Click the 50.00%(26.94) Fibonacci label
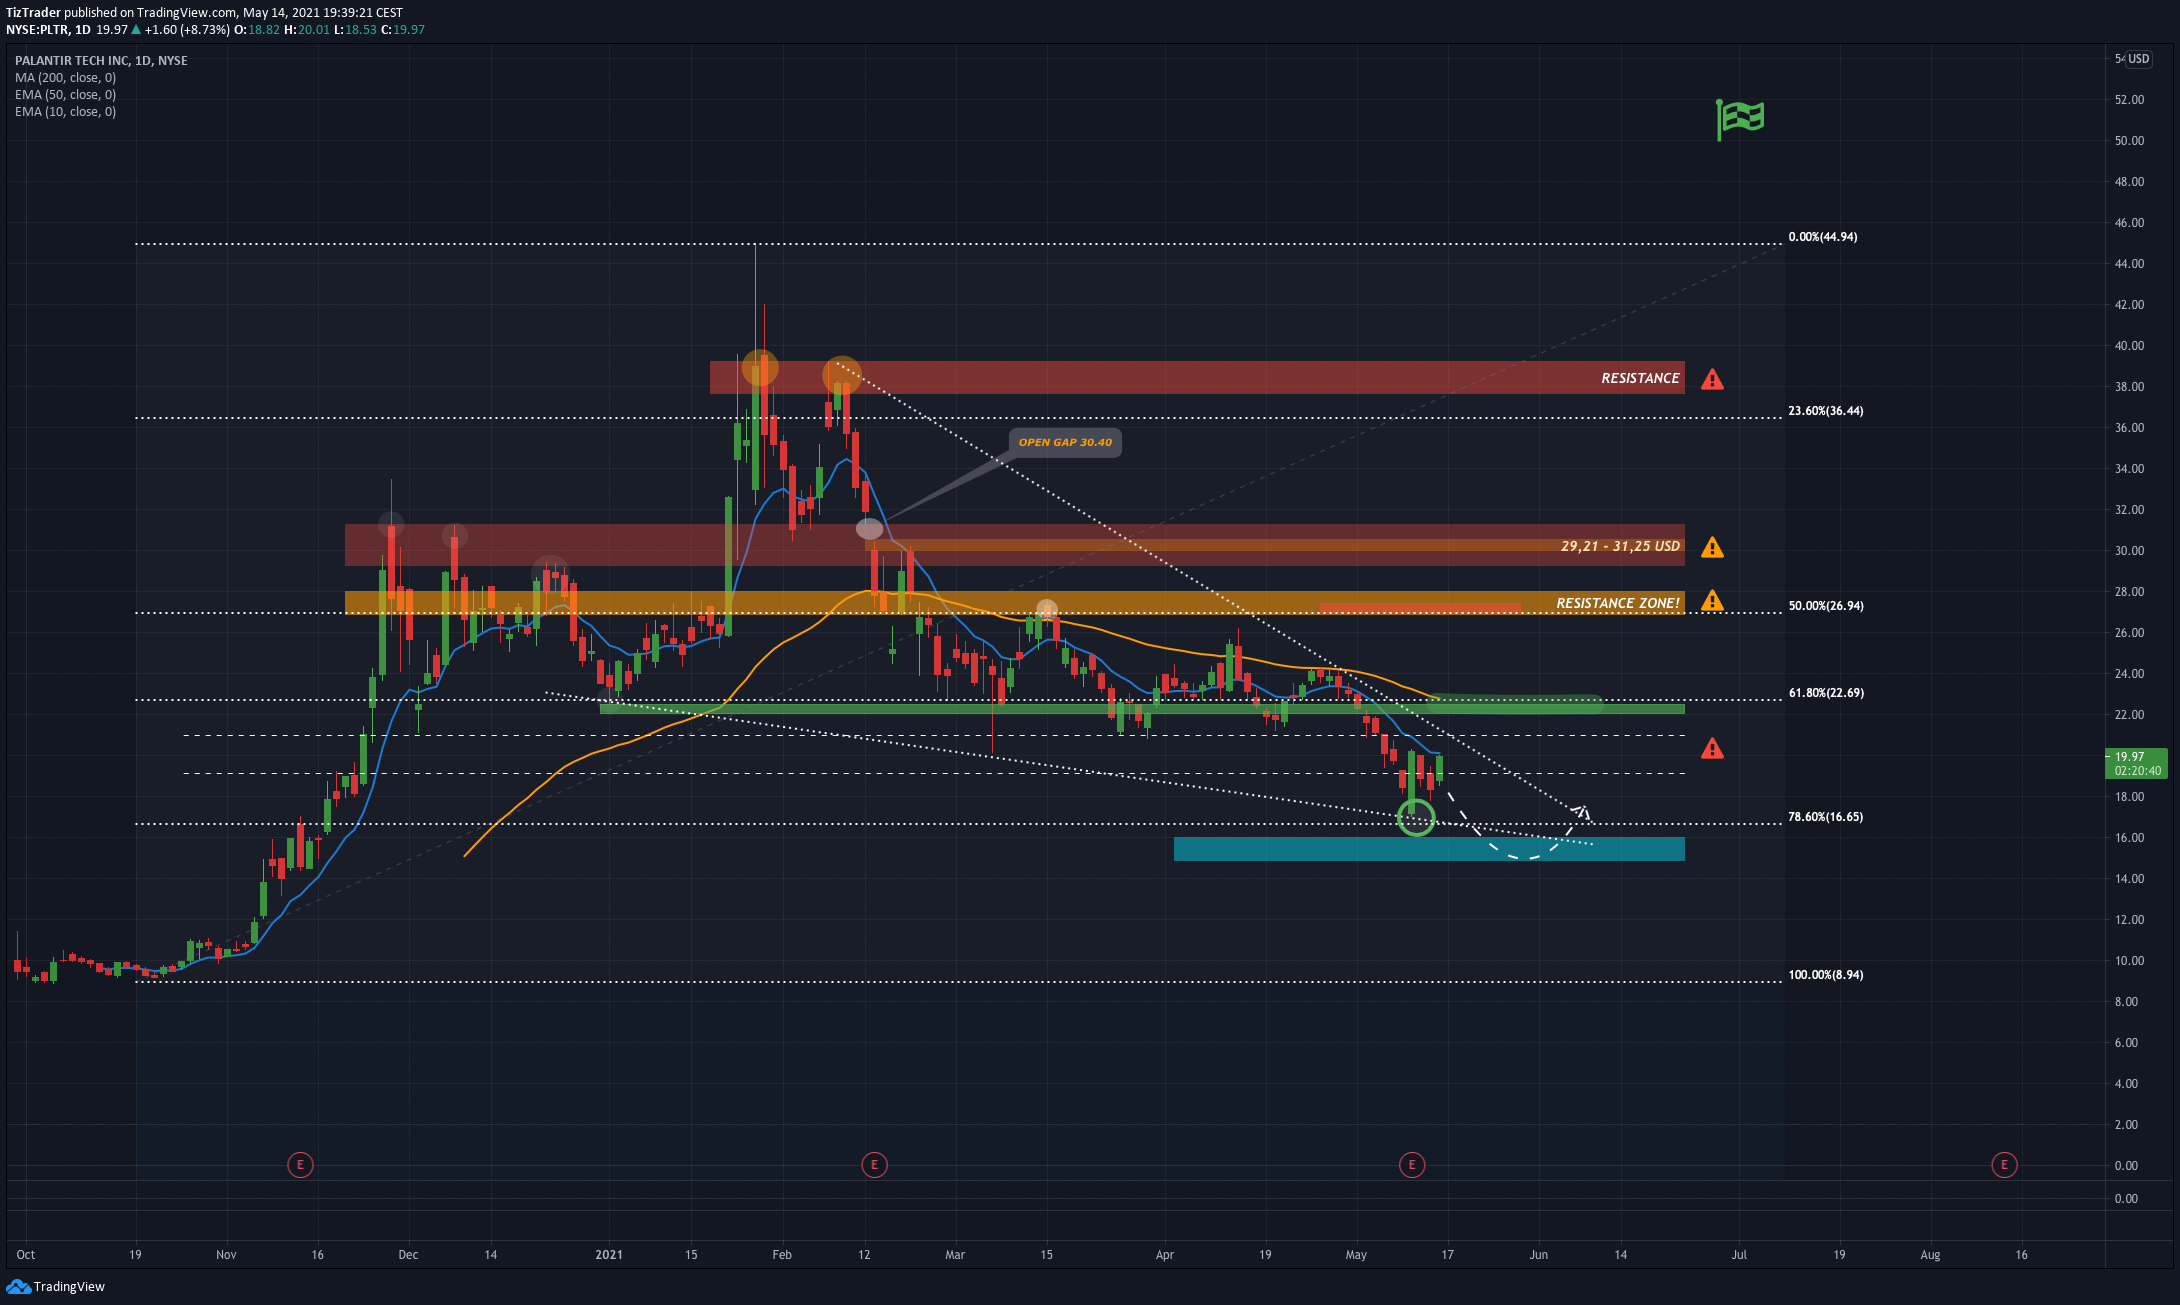 [1826, 606]
